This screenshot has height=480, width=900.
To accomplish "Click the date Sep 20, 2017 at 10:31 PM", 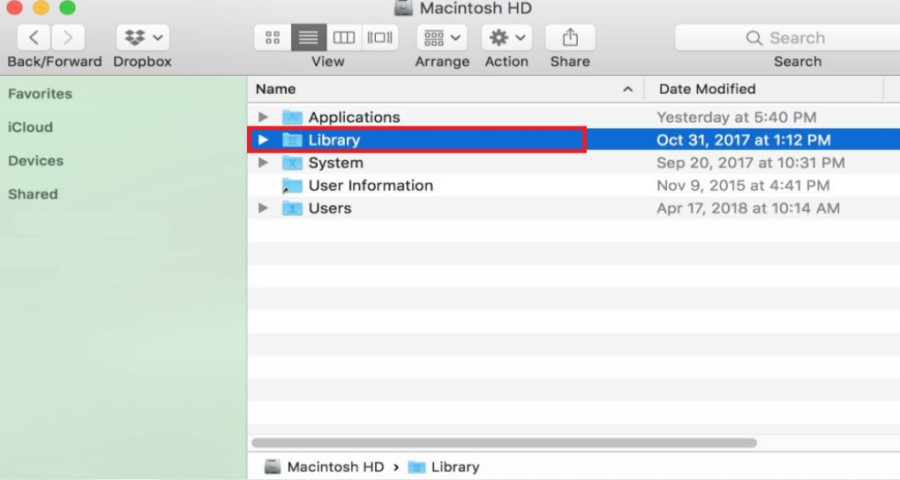I will [x=751, y=162].
